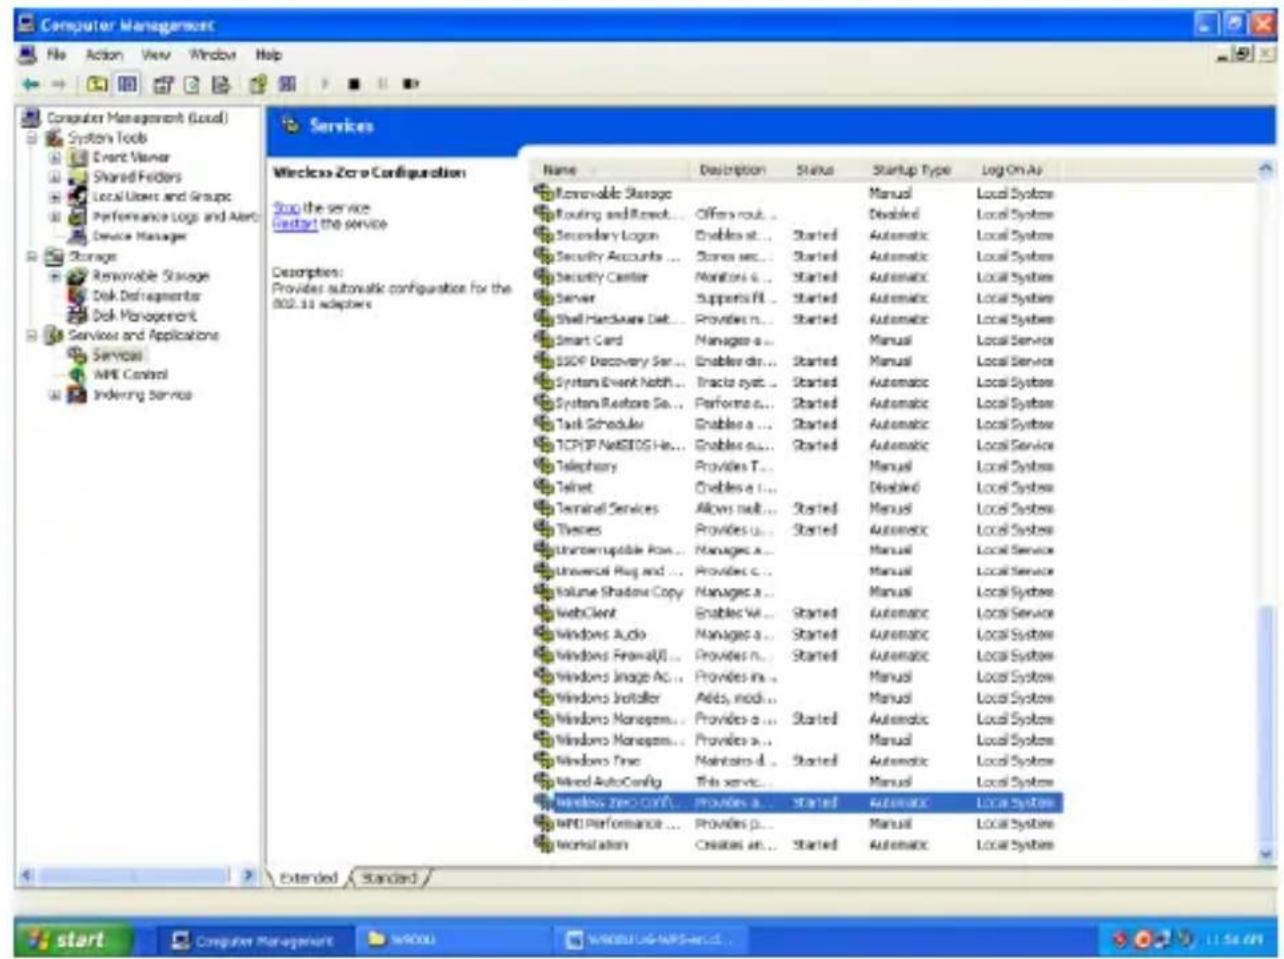Select Indexing Service in tree
The height and width of the screenshot is (959, 1284).
[142, 394]
